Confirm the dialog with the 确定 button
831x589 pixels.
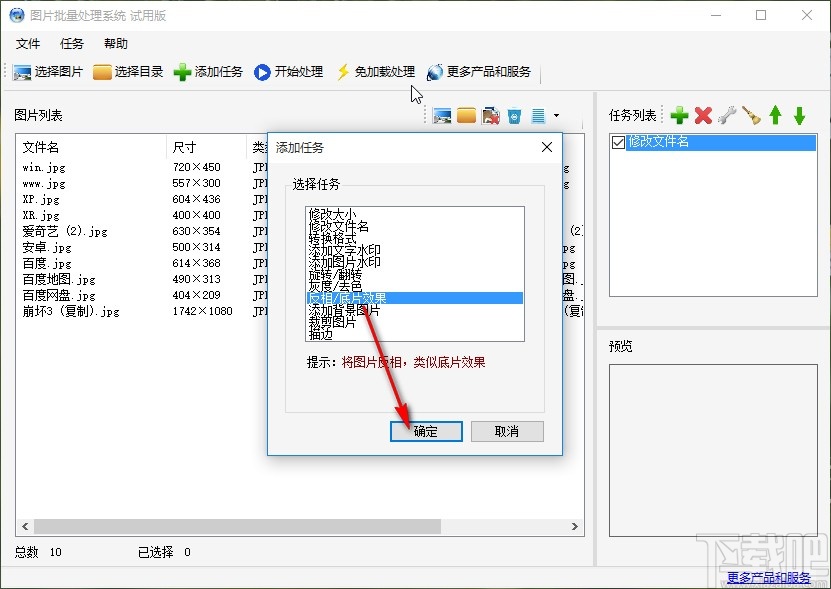(425, 431)
